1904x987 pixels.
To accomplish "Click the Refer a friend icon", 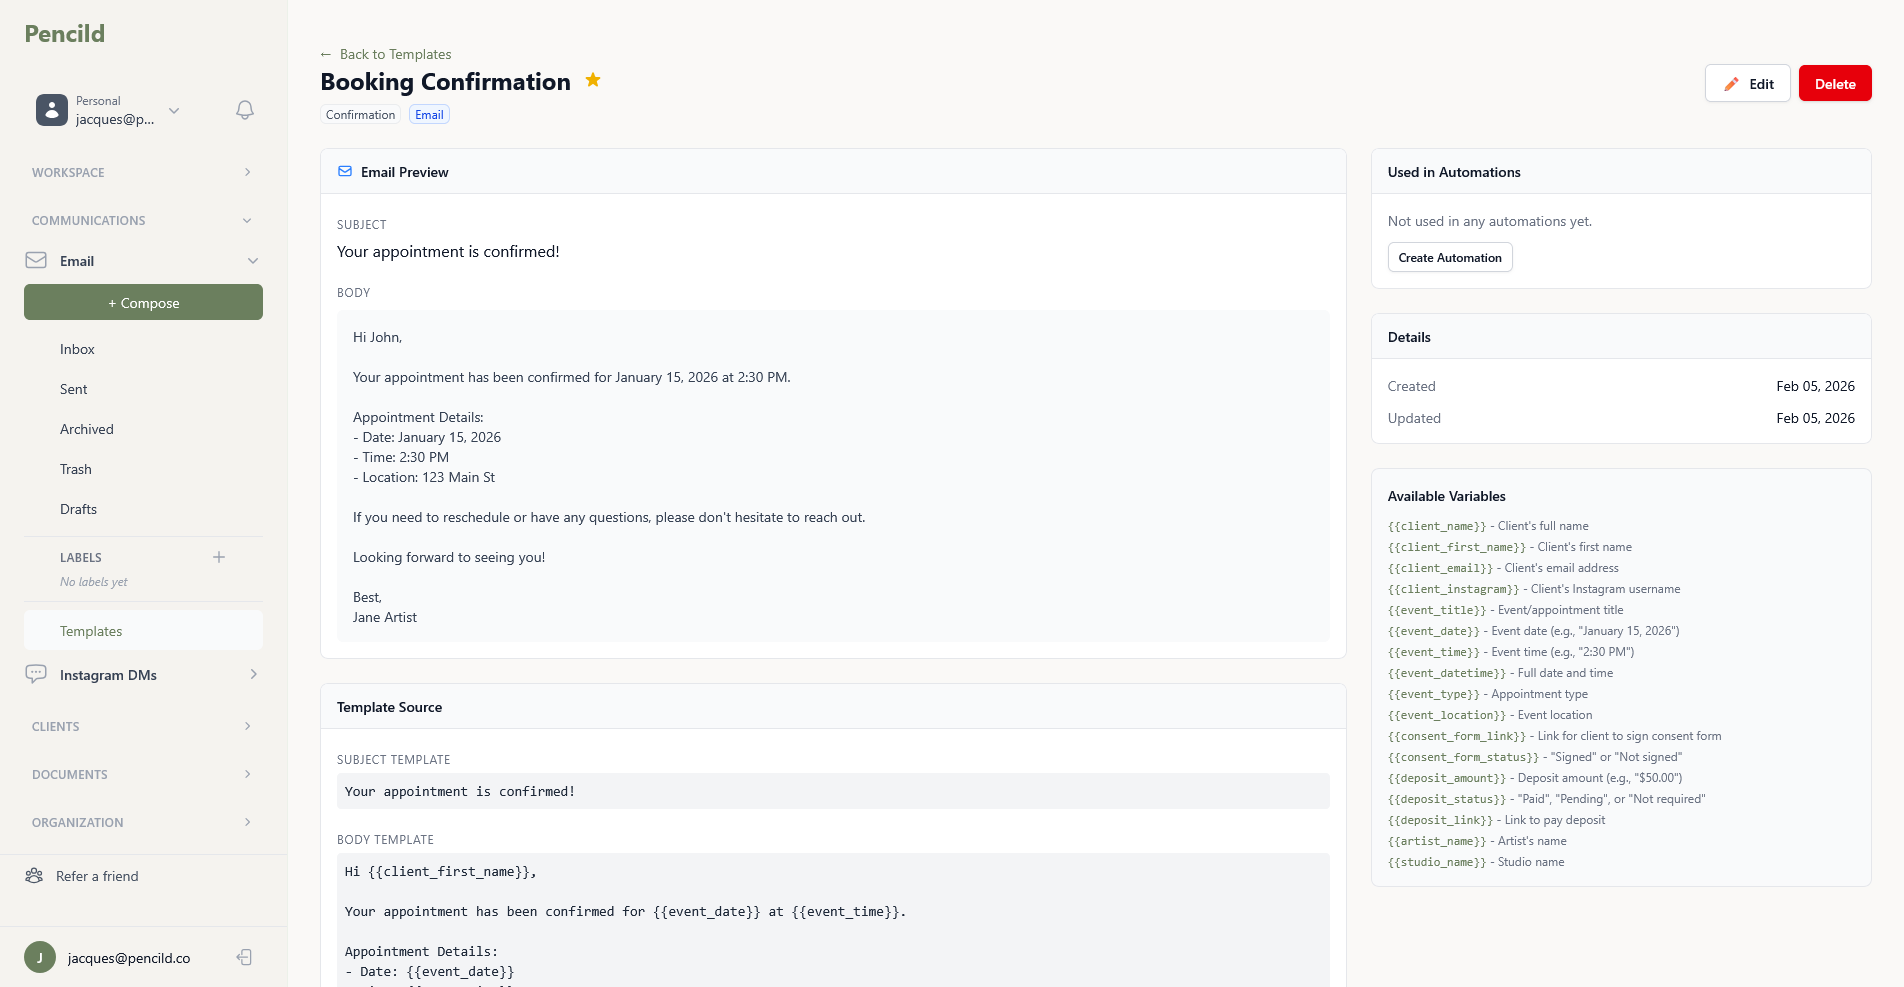I will (35, 875).
